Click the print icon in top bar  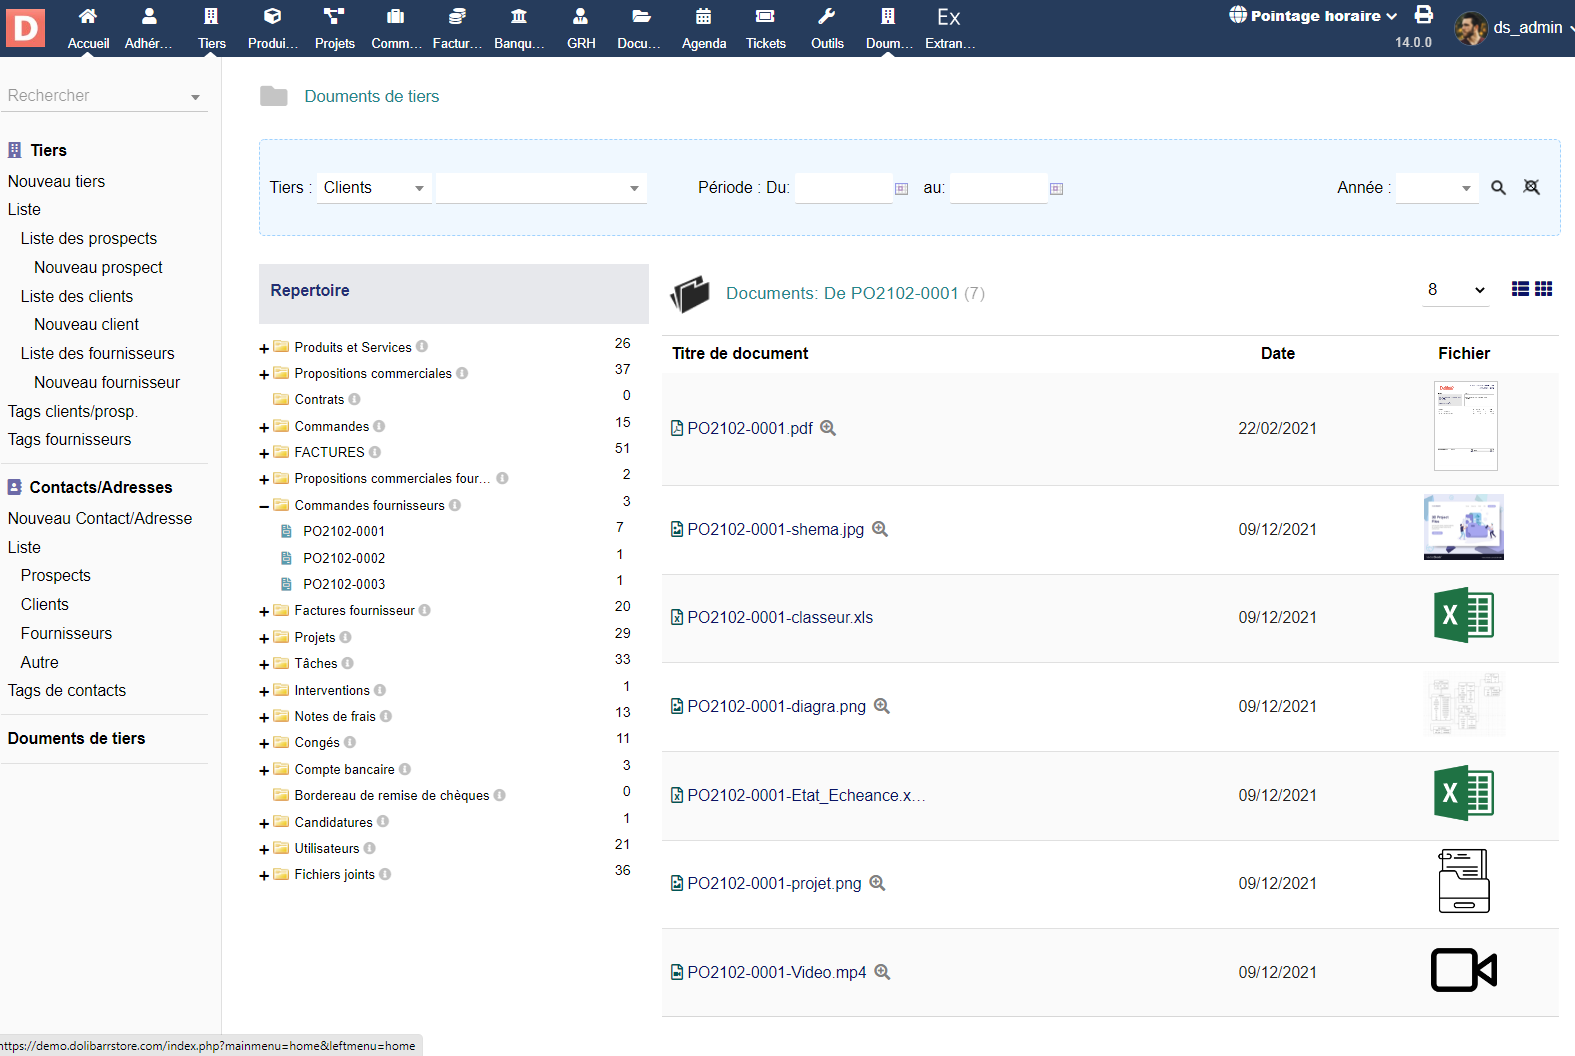1424,15
